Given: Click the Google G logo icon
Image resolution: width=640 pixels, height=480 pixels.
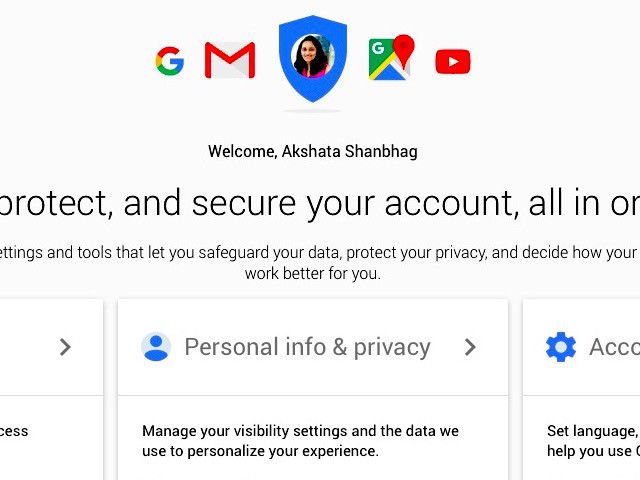Looking at the screenshot, I should (x=169, y=62).
